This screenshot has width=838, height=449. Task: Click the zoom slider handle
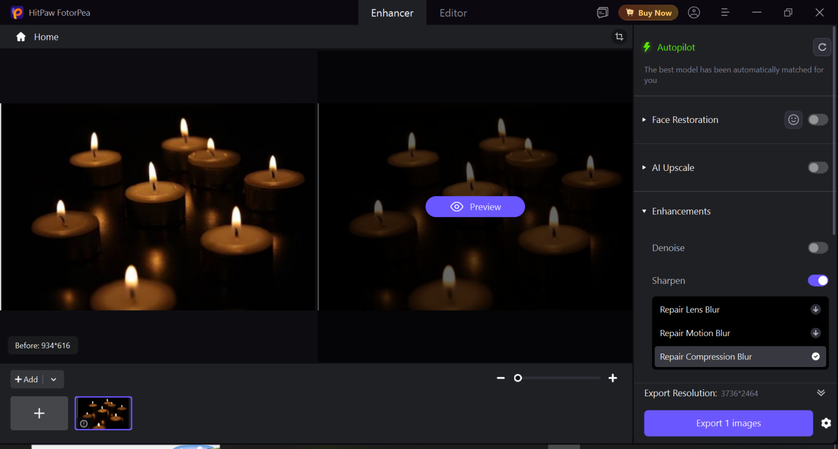[x=517, y=378]
